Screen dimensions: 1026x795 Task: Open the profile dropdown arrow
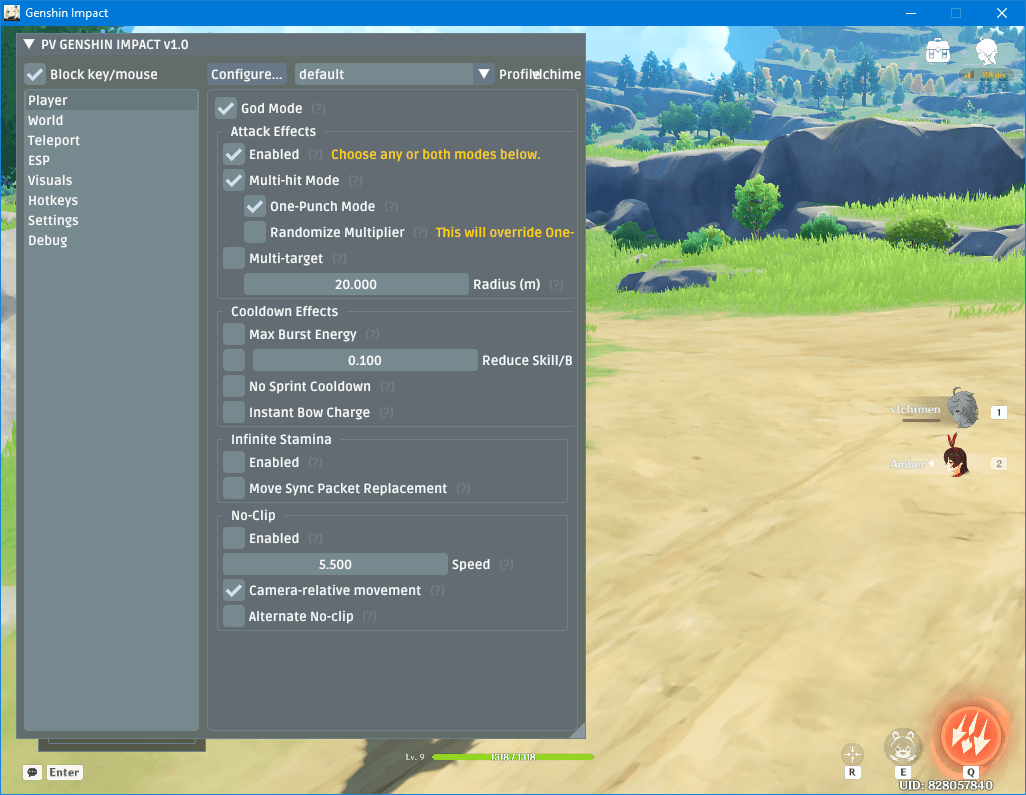tap(484, 75)
